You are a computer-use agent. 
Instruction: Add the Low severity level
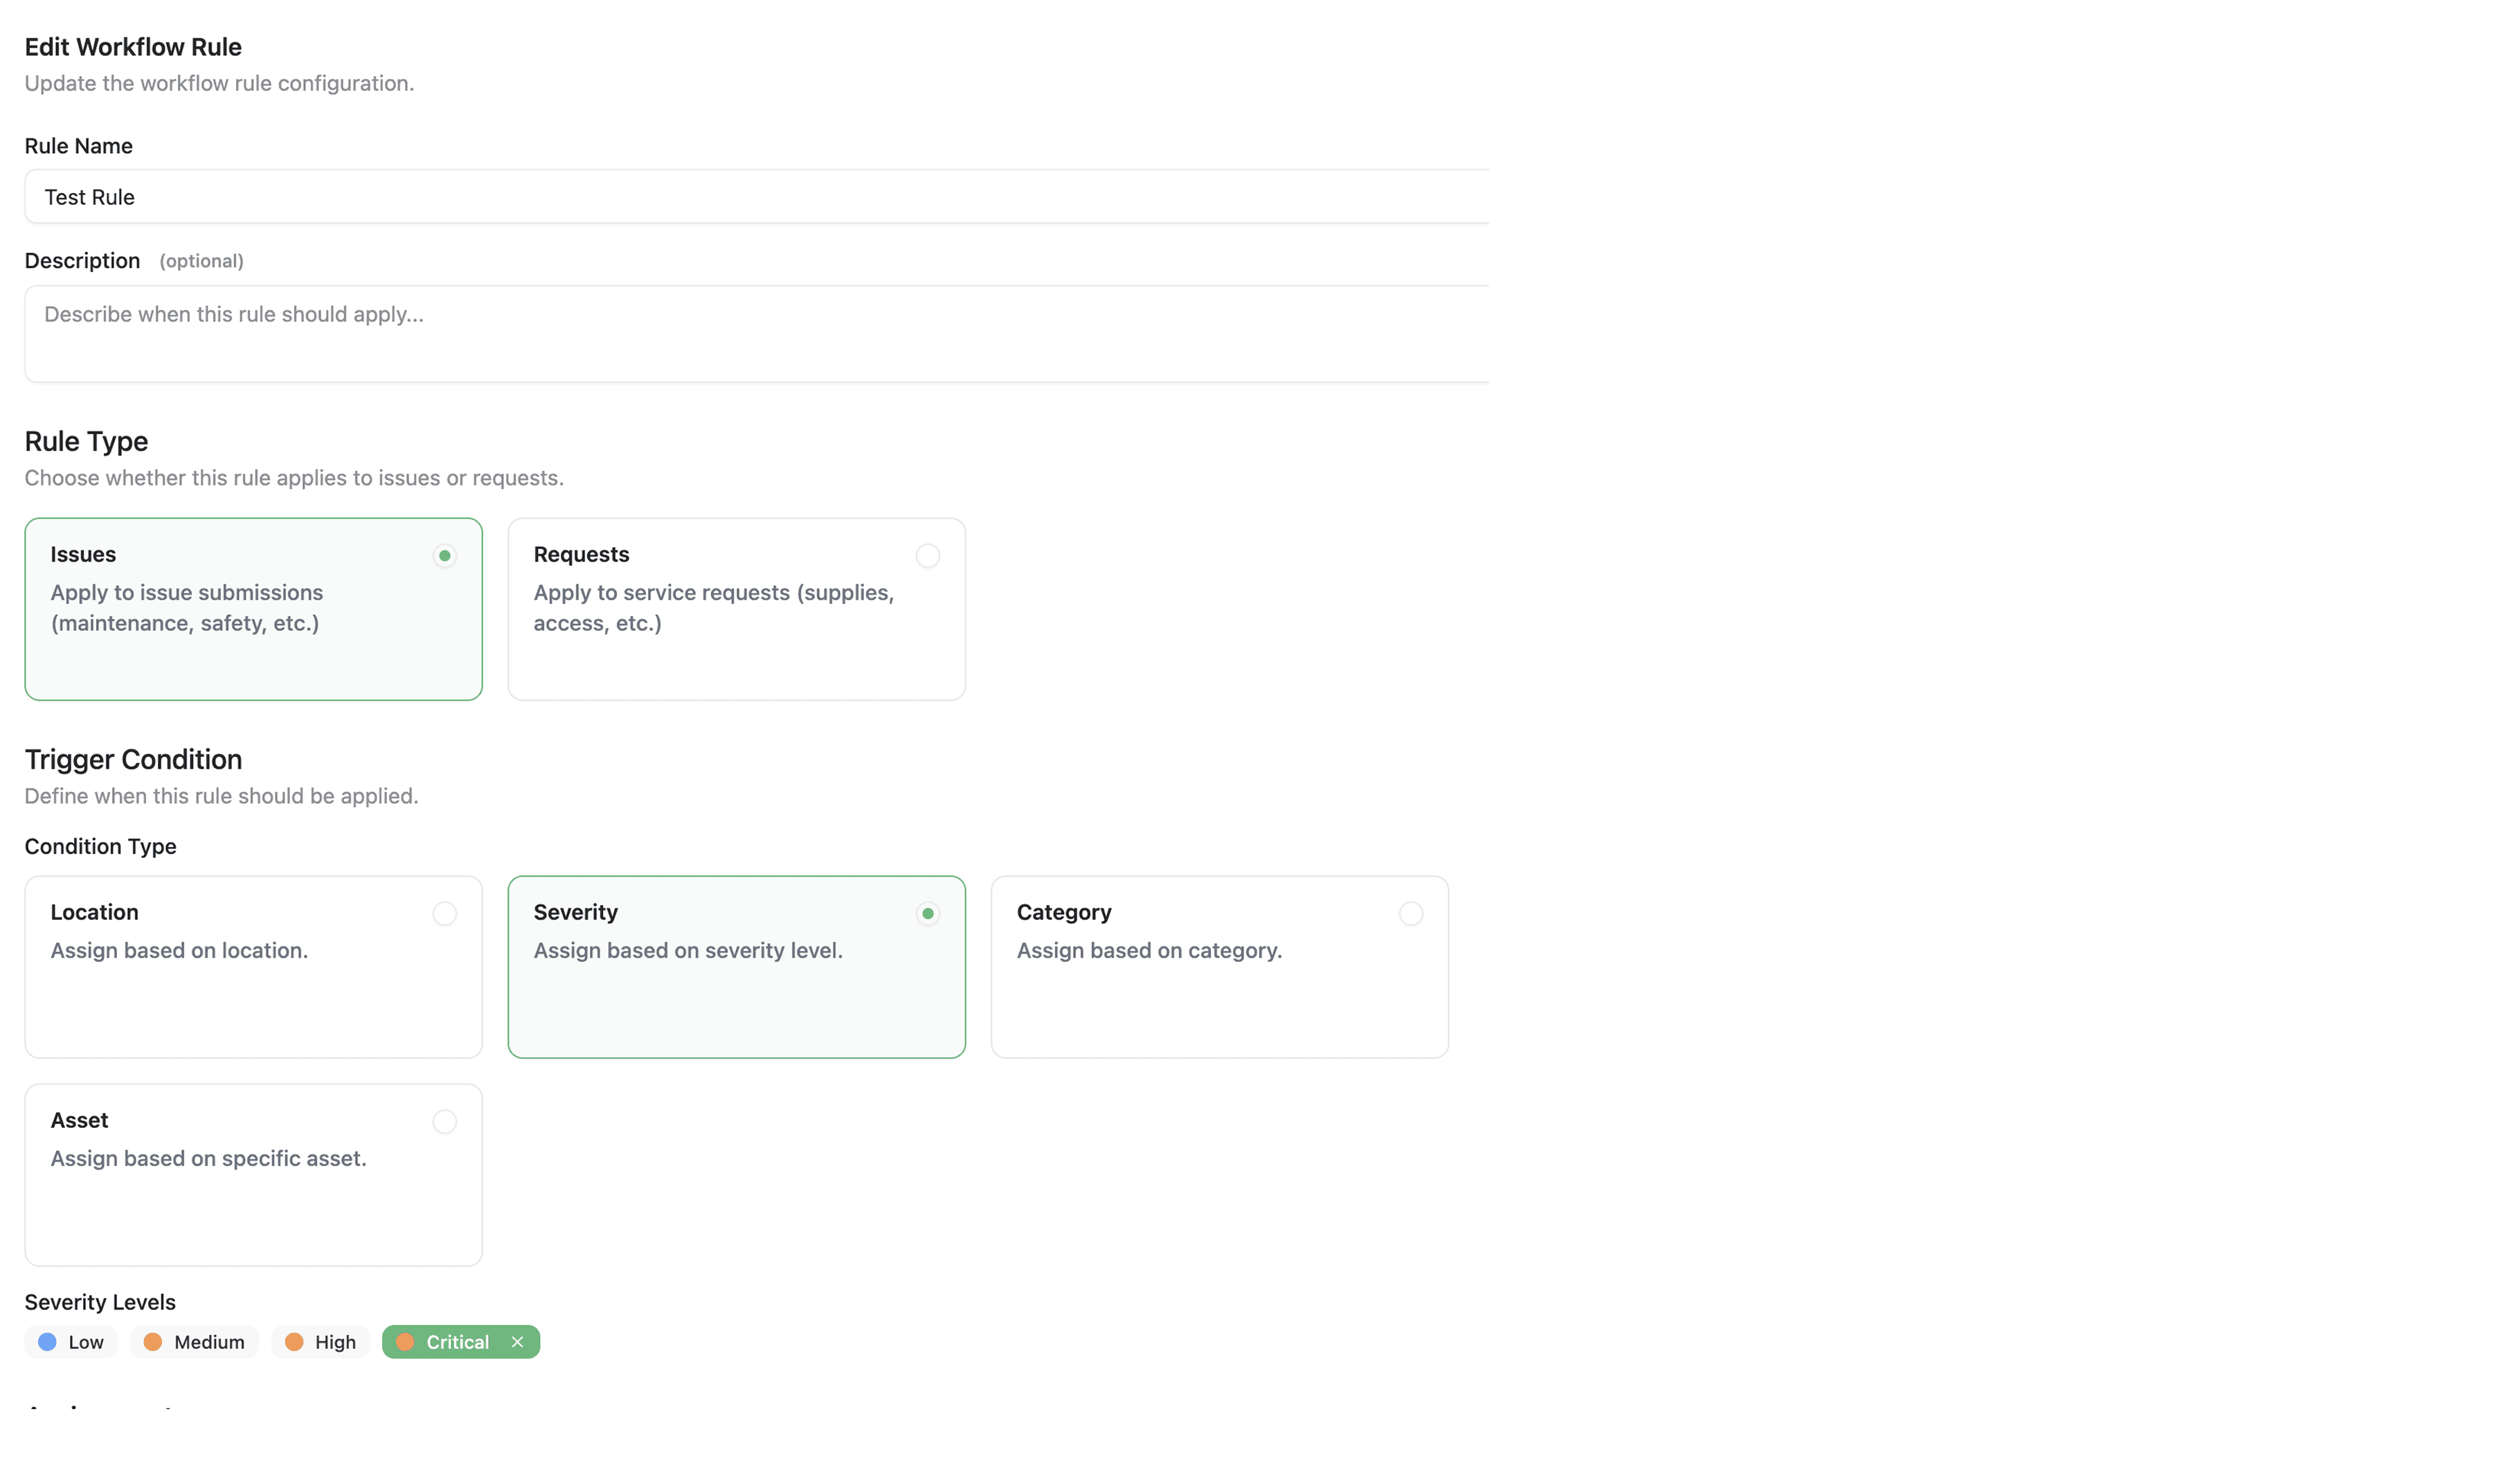point(70,1342)
